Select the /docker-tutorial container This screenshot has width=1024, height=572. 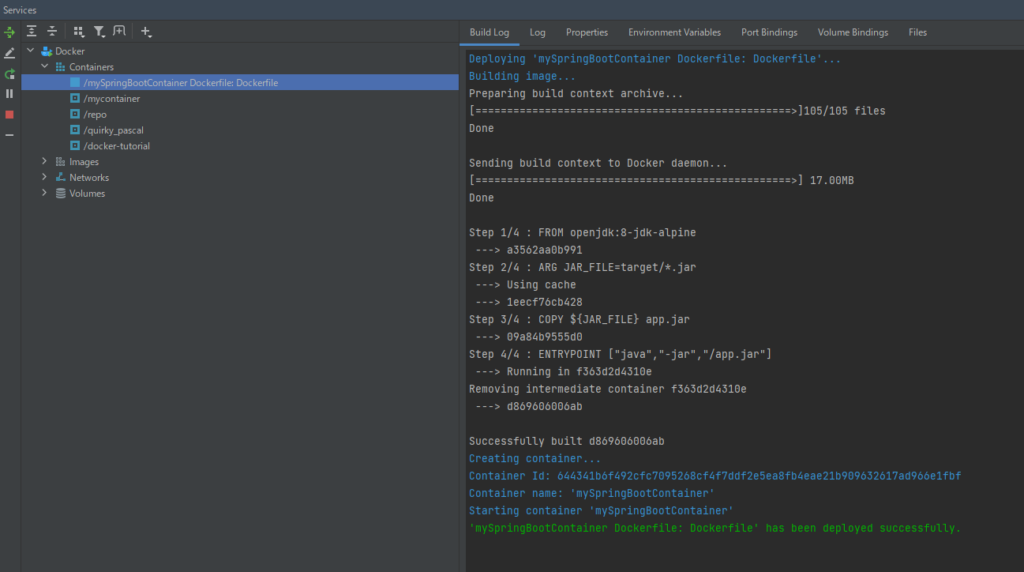116,146
